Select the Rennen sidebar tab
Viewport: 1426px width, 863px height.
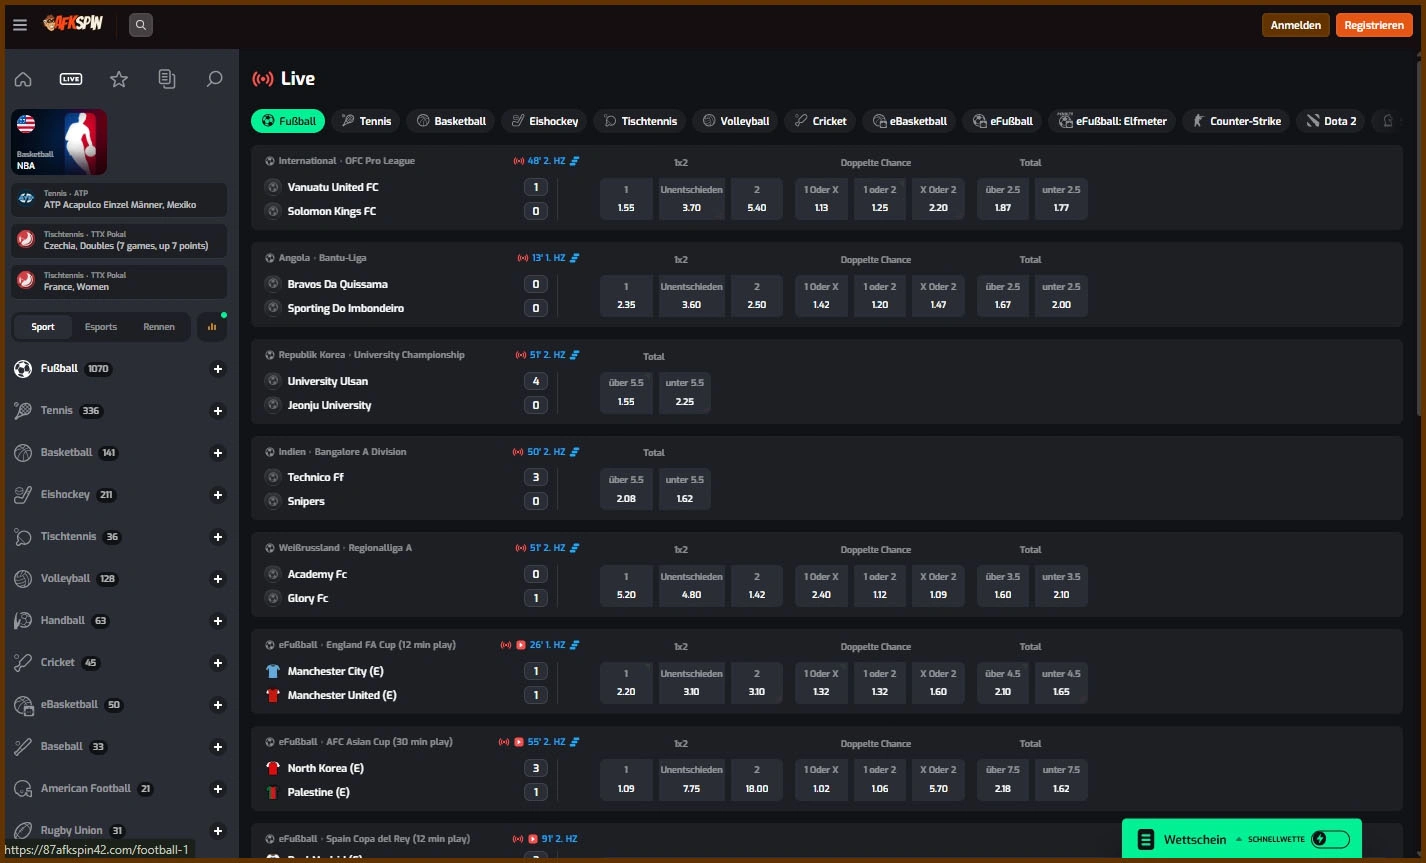click(x=159, y=327)
